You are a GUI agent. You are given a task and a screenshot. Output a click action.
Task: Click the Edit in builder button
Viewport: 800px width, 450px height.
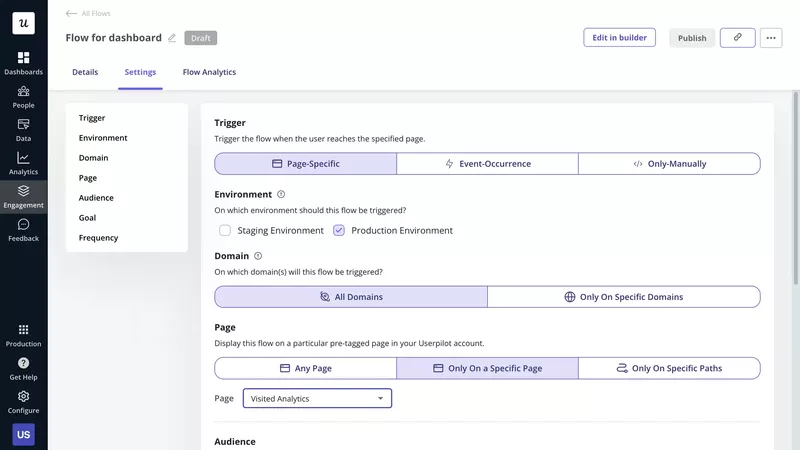pyautogui.click(x=619, y=38)
